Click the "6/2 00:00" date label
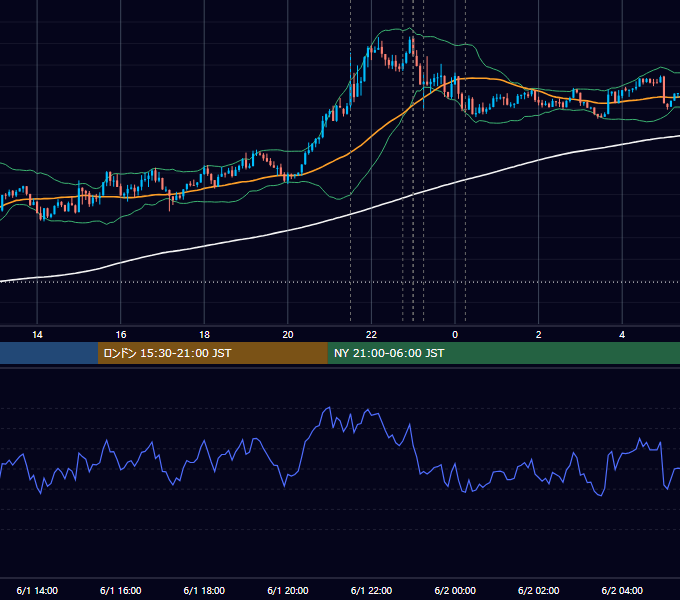Viewport: 680px width, 600px height. click(455, 590)
